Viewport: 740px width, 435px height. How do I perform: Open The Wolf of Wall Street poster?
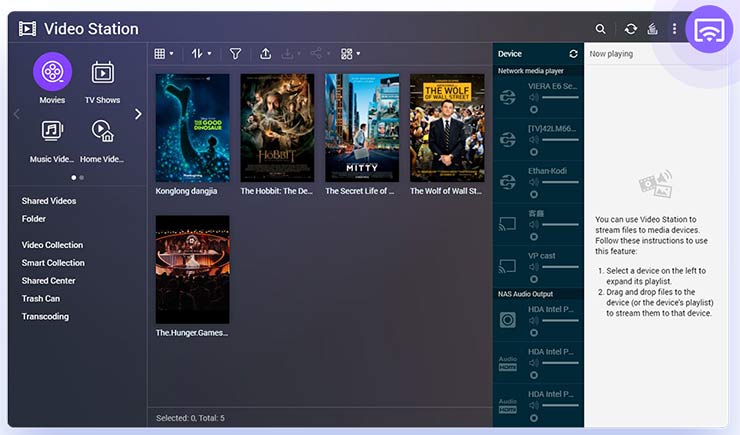[x=446, y=126]
